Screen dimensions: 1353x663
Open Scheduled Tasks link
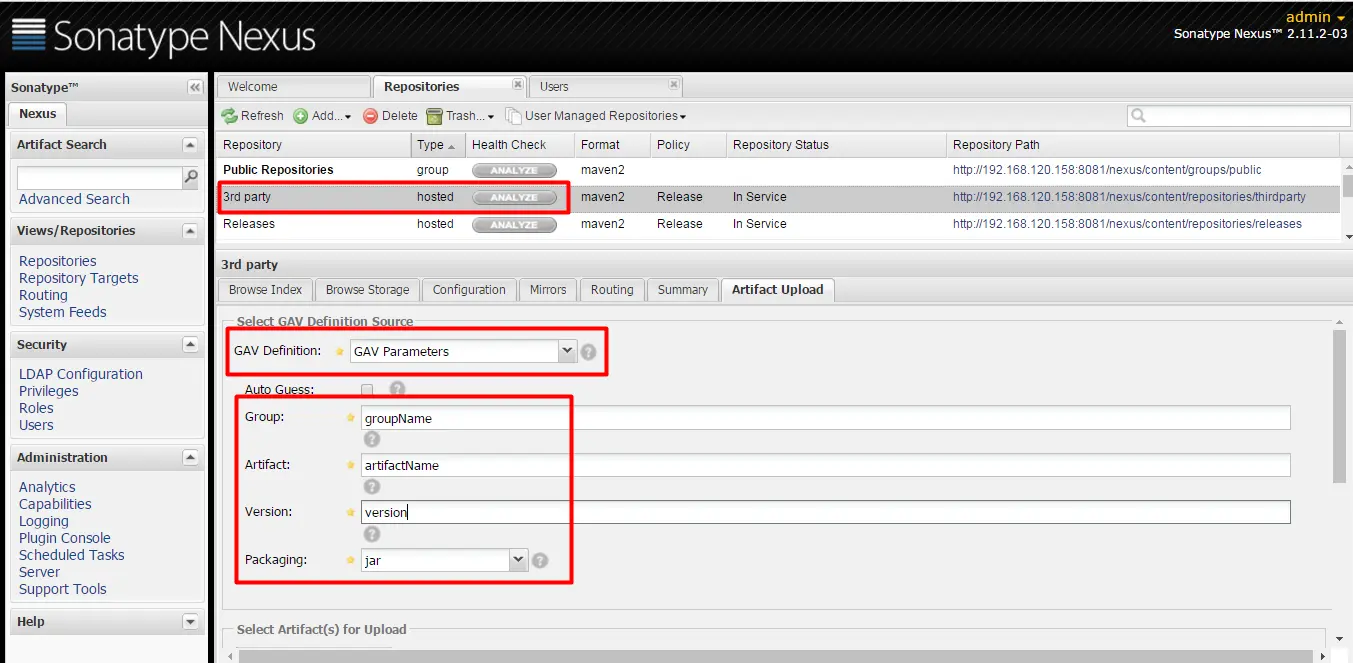[x=72, y=555]
